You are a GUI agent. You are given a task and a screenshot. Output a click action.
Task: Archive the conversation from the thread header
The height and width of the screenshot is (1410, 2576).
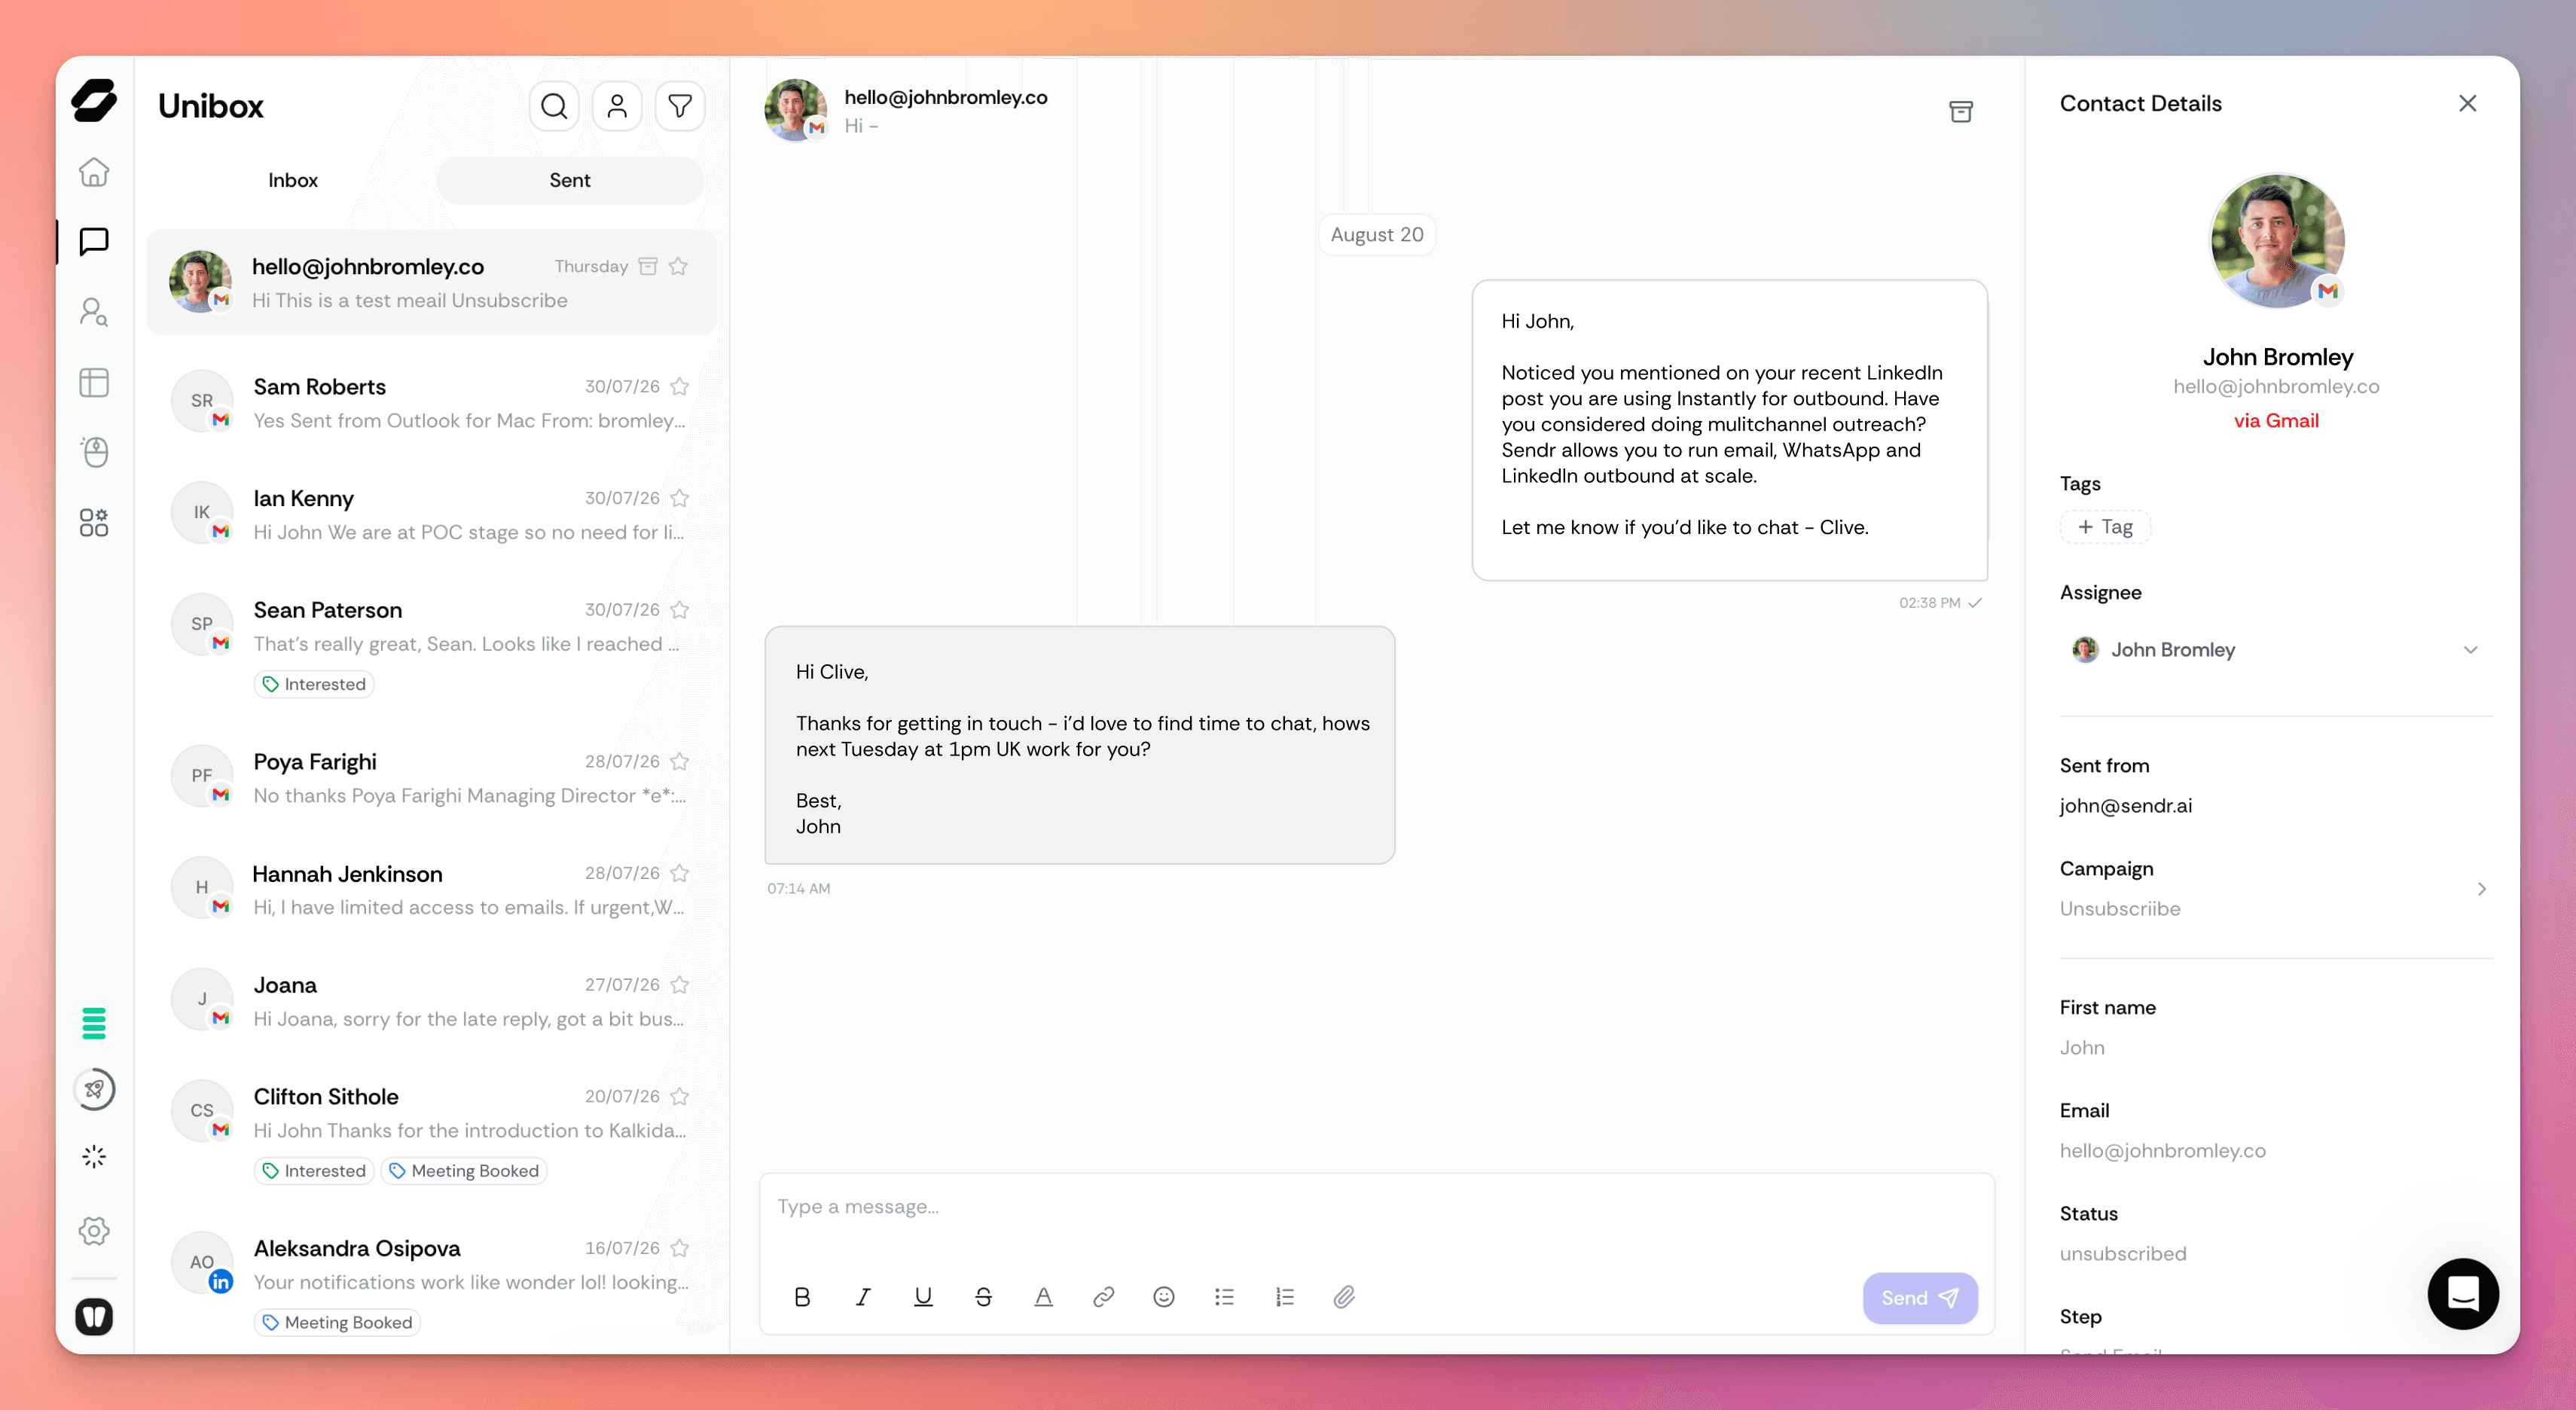pos(1961,111)
